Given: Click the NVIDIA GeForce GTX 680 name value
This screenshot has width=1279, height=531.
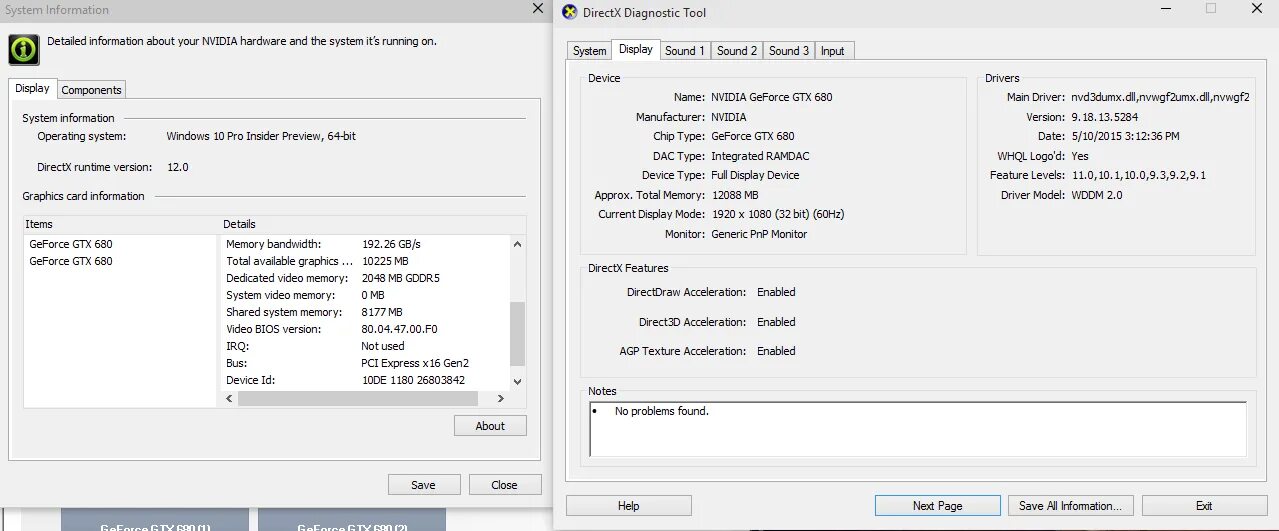Looking at the screenshot, I should pos(771,97).
